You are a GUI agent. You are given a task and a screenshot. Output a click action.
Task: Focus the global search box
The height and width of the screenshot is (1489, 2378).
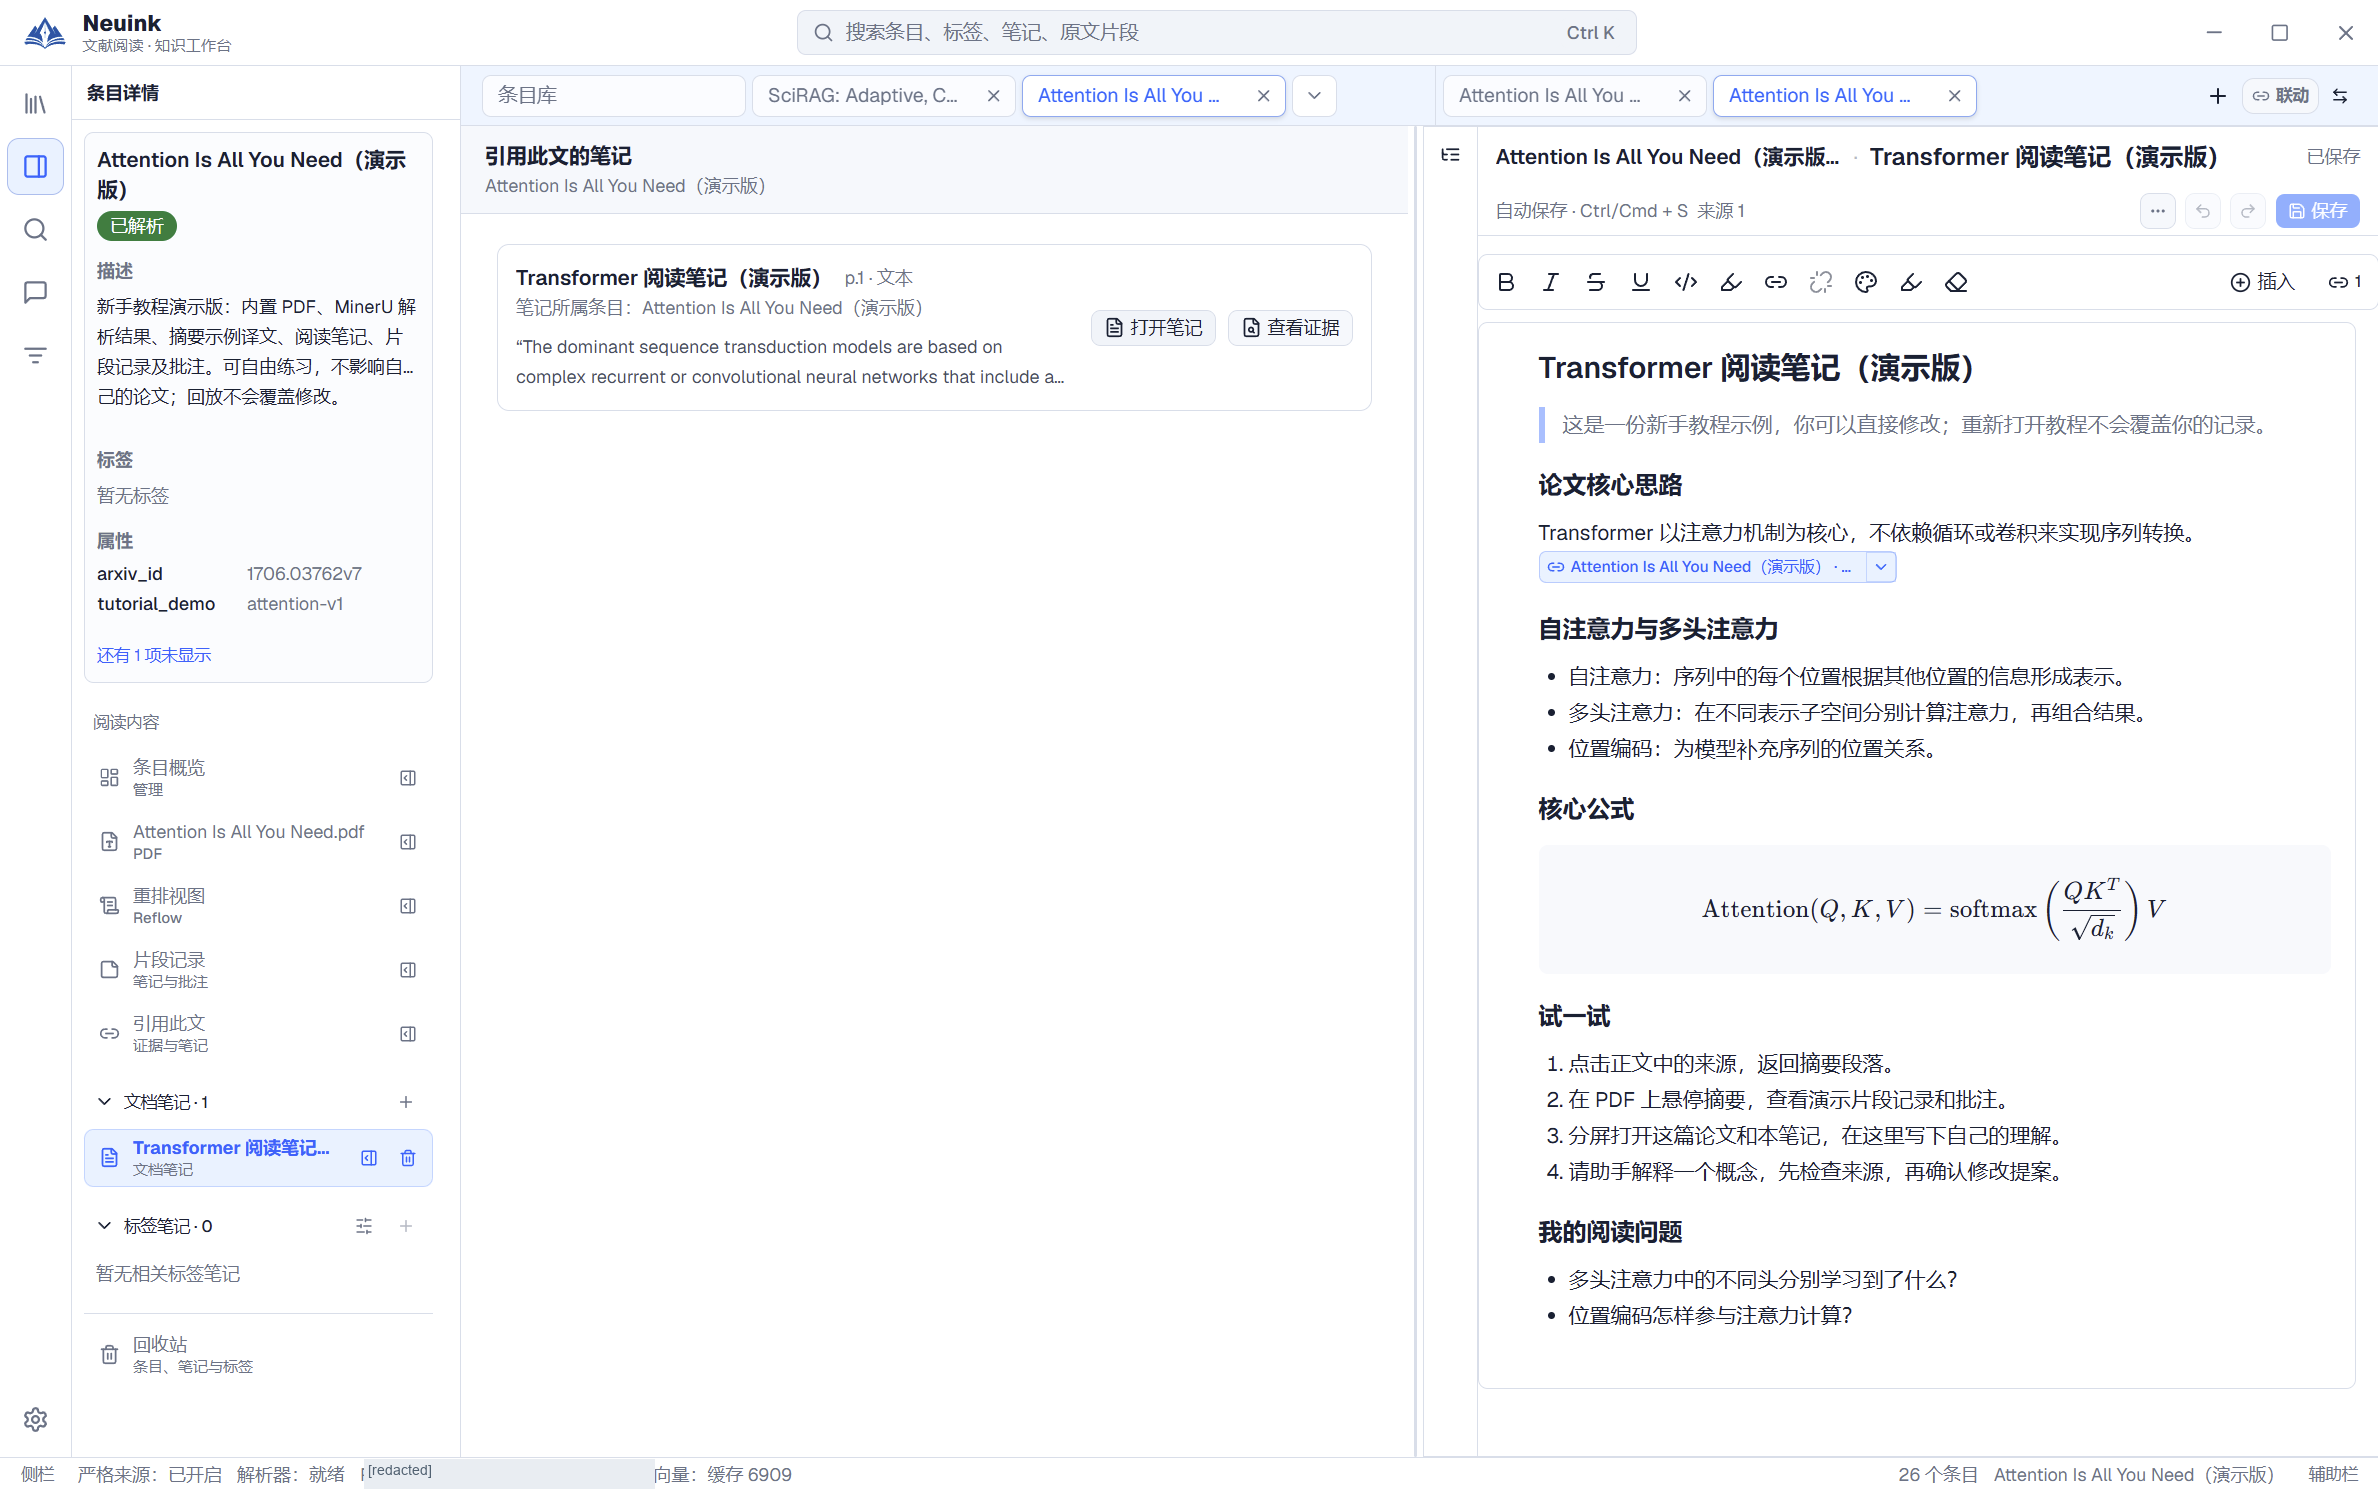pos(1216,33)
